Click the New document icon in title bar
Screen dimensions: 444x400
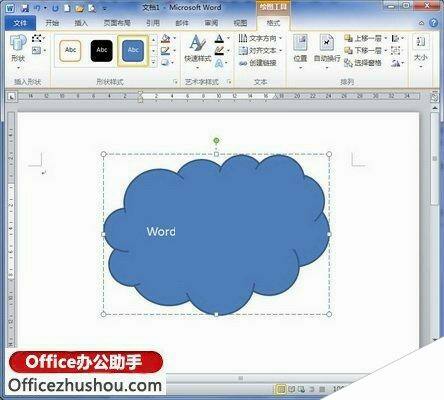tap(67, 8)
